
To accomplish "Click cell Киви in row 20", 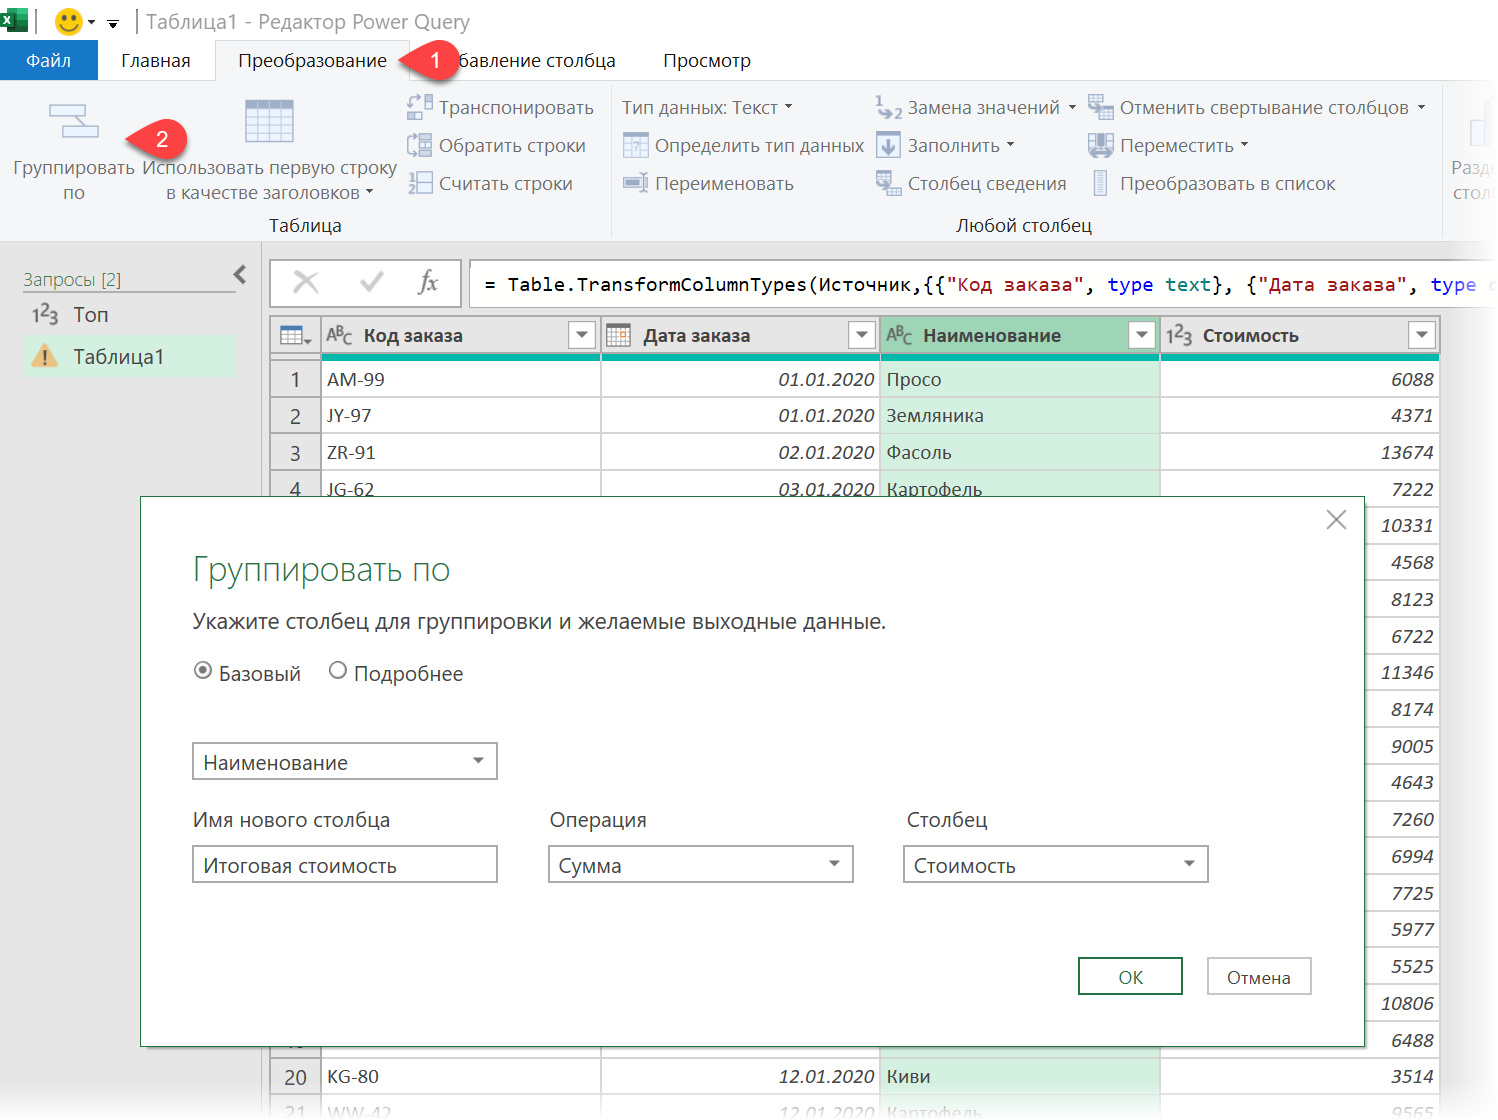I will (1020, 1077).
